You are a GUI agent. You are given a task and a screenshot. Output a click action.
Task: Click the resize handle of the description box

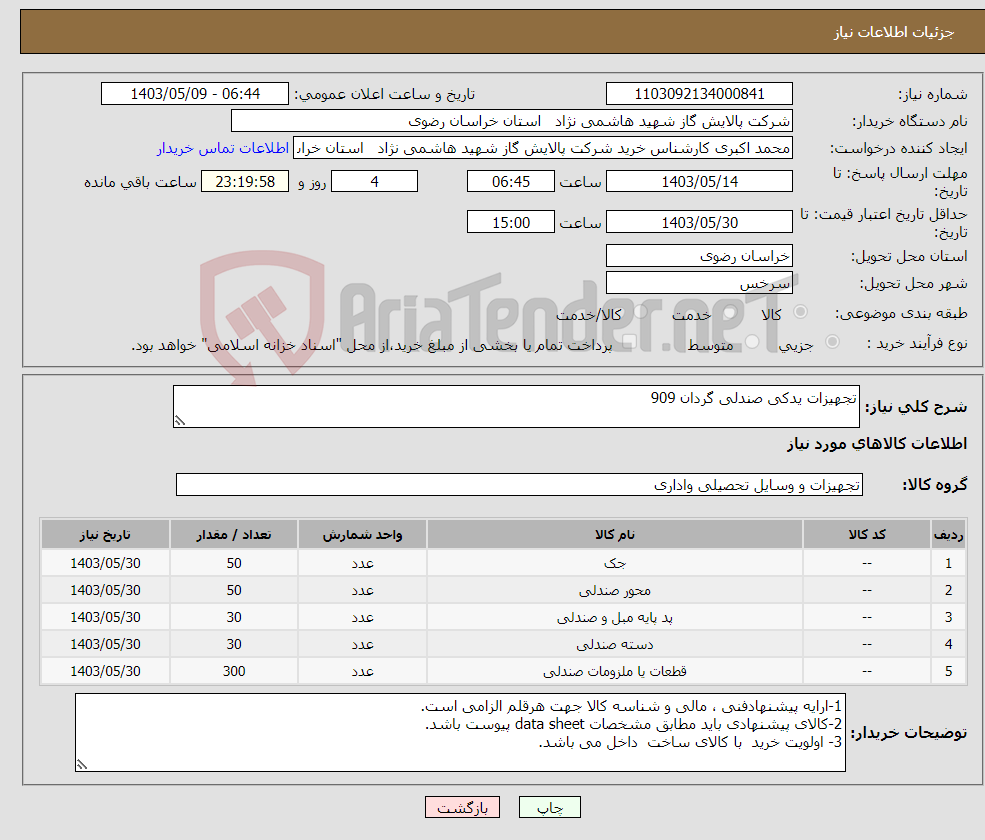(x=180, y=421)
